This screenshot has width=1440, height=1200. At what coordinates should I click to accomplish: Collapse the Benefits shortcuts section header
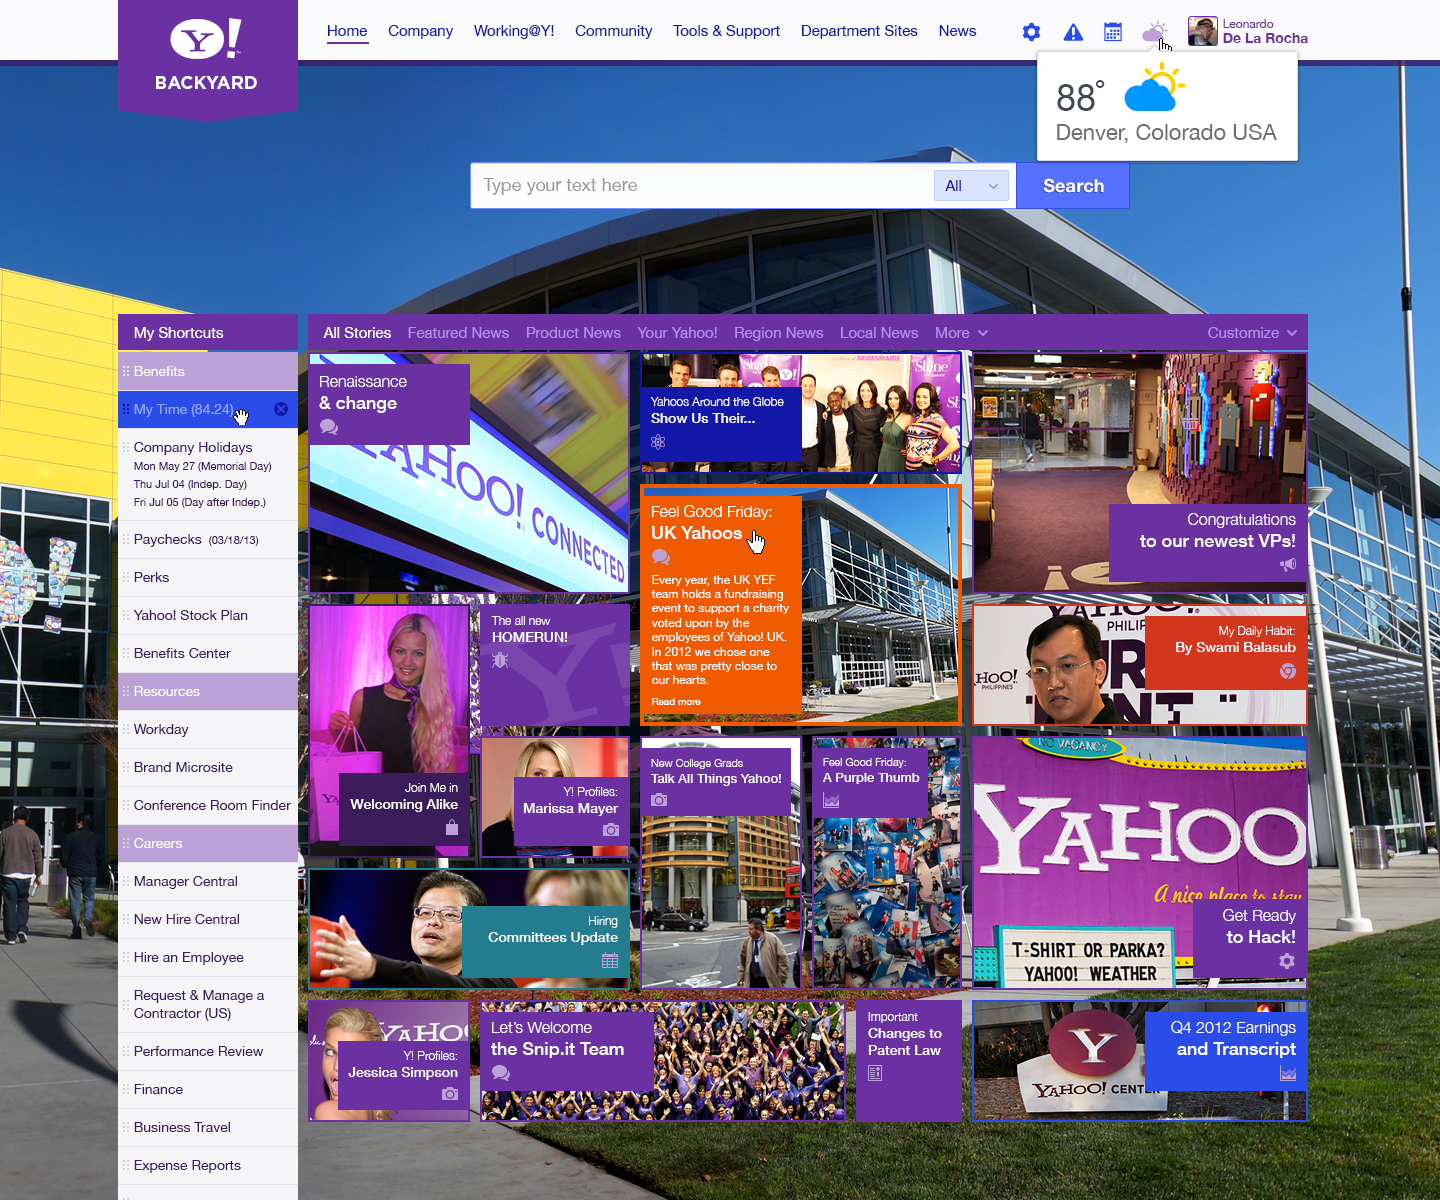tap(208, 371)
